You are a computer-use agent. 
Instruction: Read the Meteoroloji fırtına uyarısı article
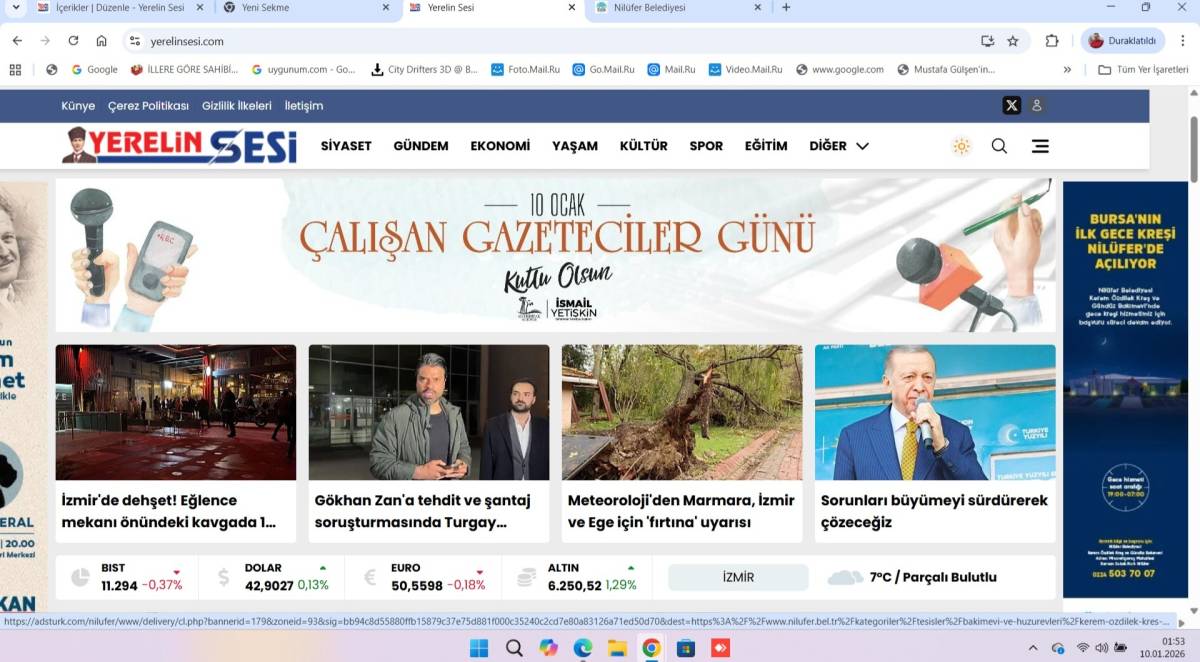681,510
